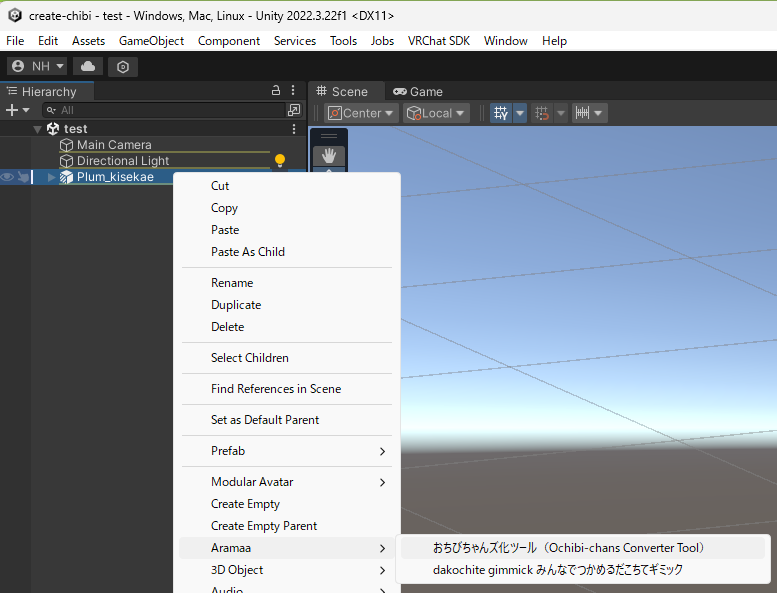The image size is (777, 593).
Task: Choose Paste from the context menu
Action: [287, 230]
